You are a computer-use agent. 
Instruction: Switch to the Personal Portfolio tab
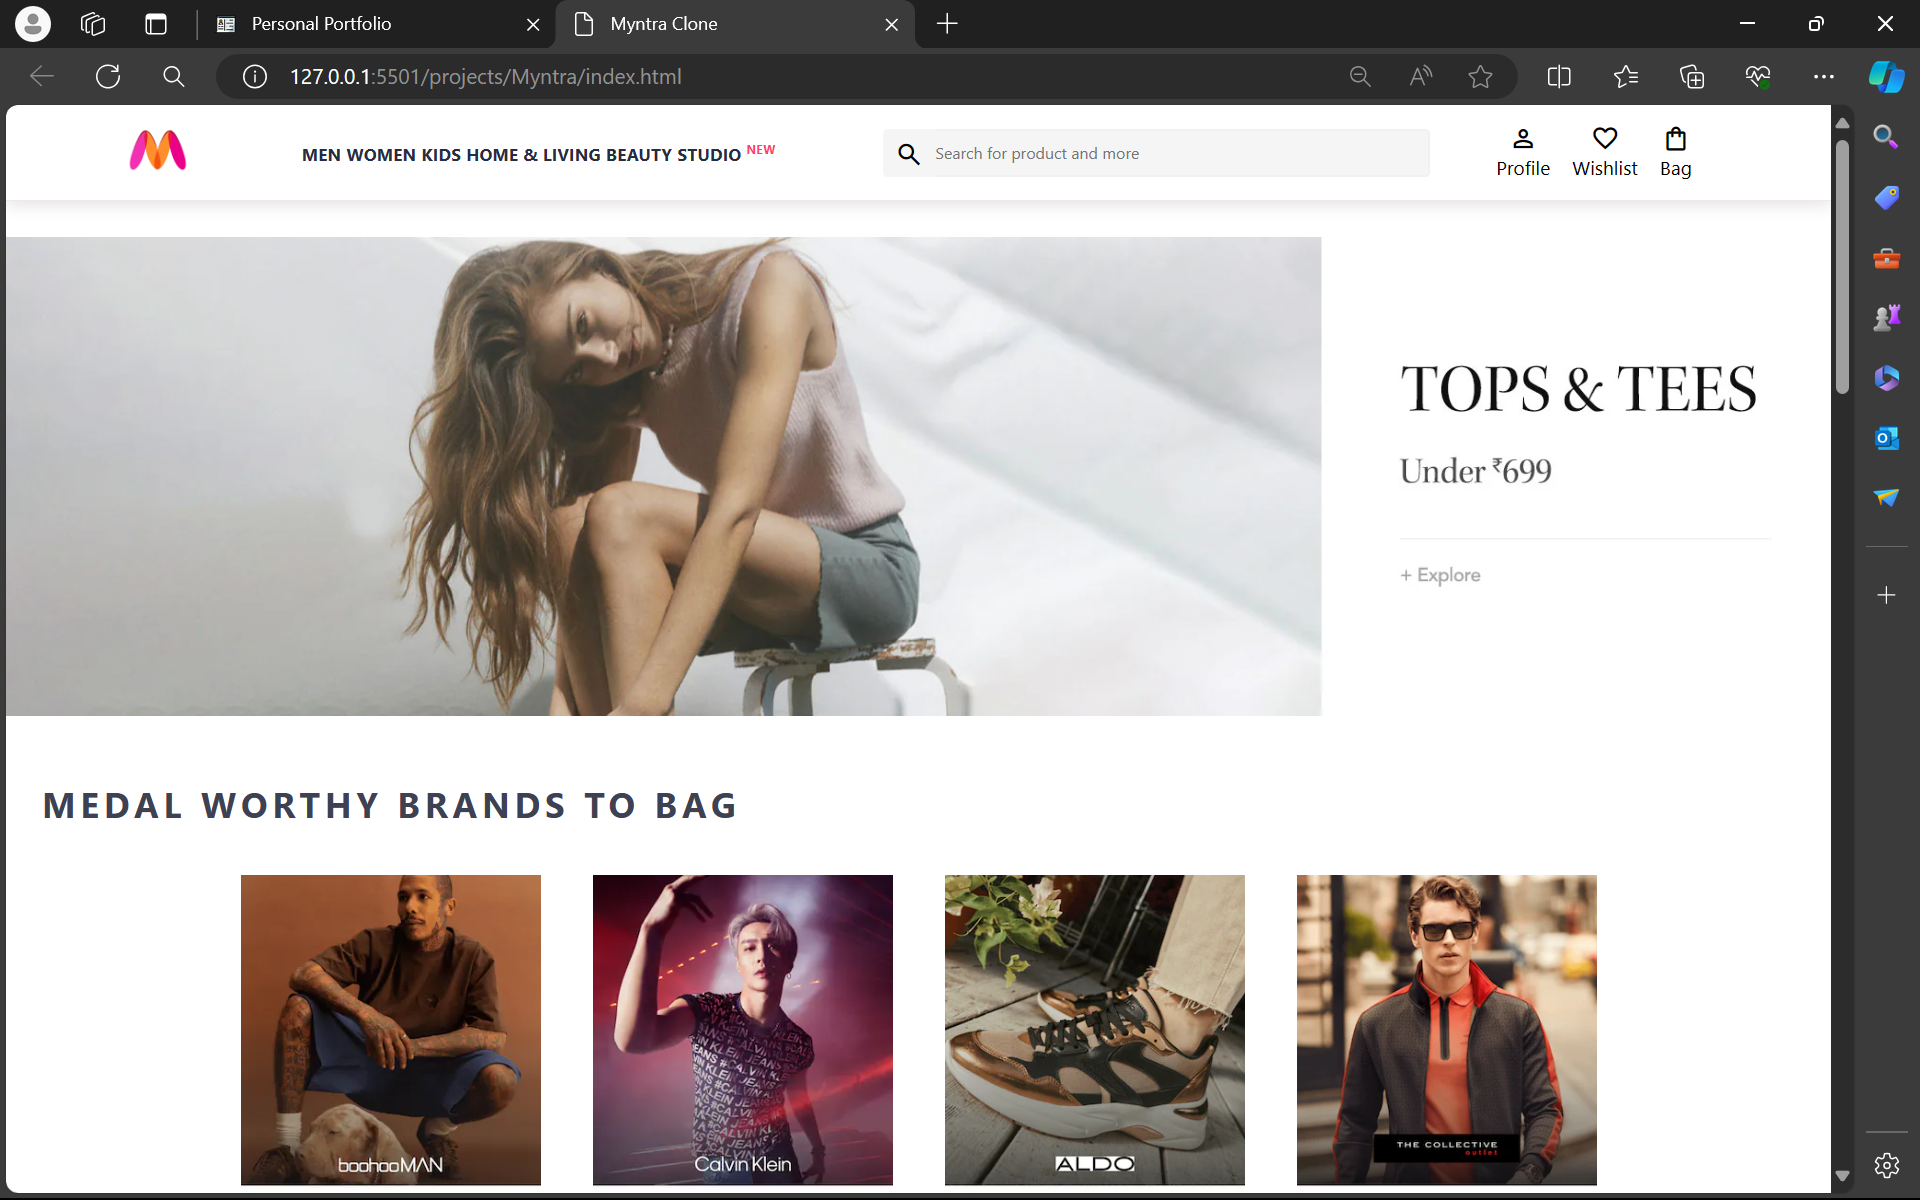[x=320, y=24]
